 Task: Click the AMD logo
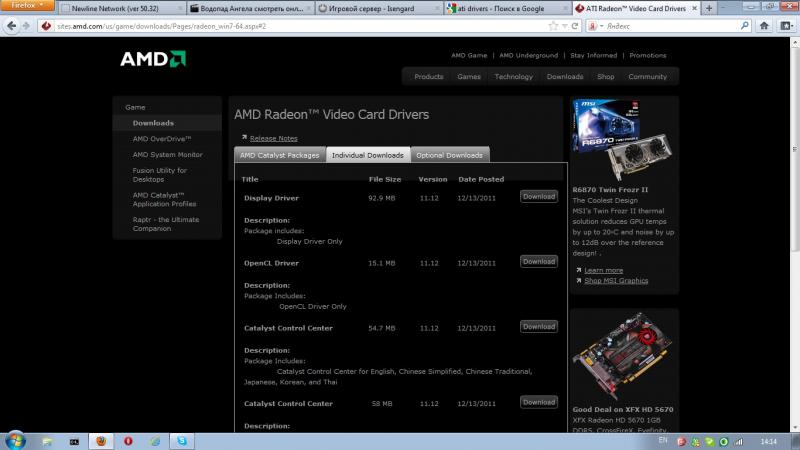pos(153,59)
